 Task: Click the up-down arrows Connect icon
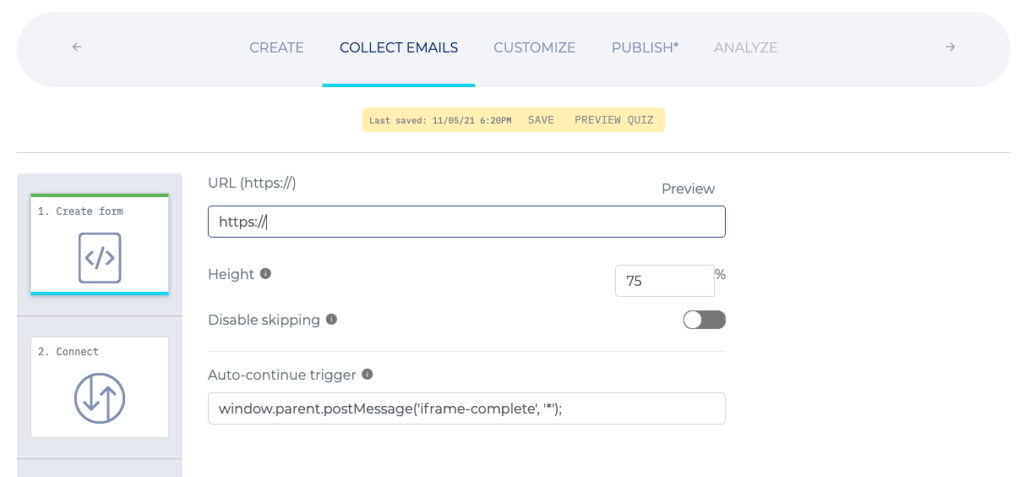click(x=99, y=399)
